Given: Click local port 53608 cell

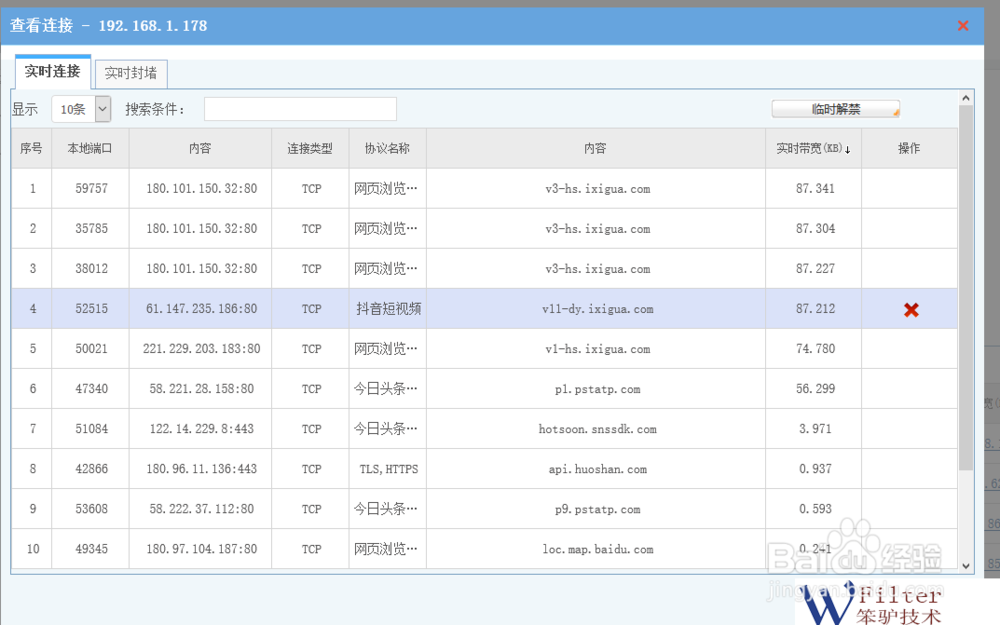Looking at the screenshot, I should pyautogui.click(x=90, y=509).
